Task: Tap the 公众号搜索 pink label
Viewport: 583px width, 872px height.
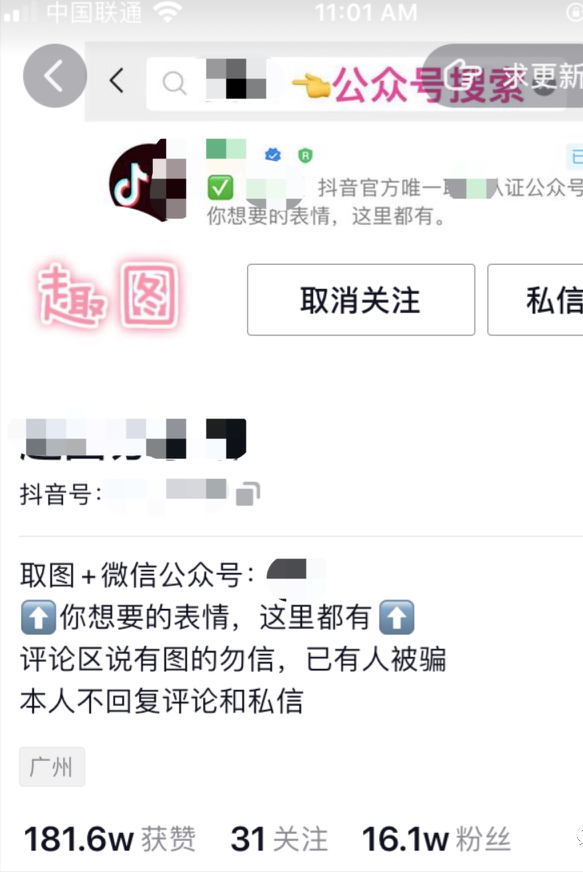Action: point(428,85)
